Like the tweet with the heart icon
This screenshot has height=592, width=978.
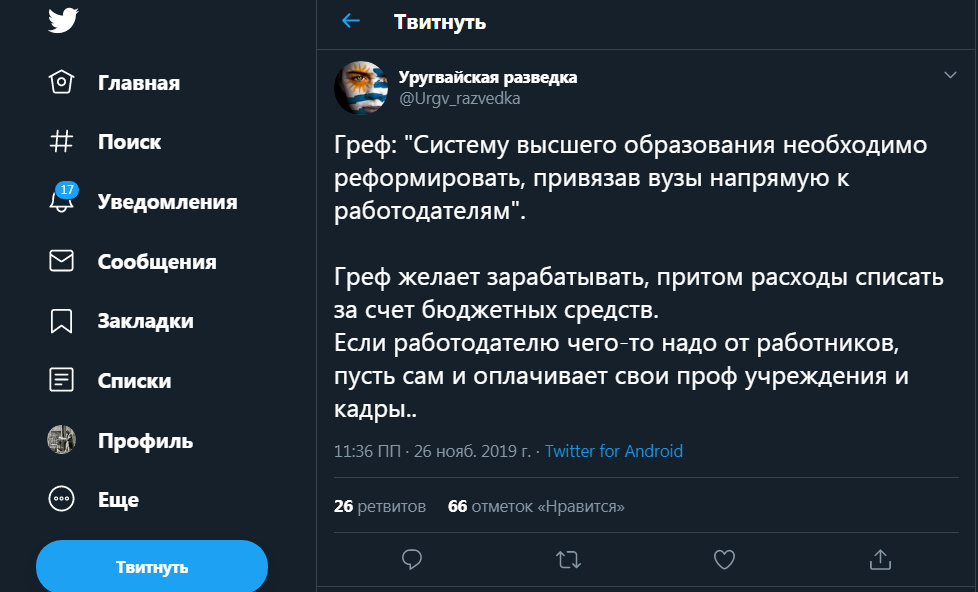click(x=724, y=558)
